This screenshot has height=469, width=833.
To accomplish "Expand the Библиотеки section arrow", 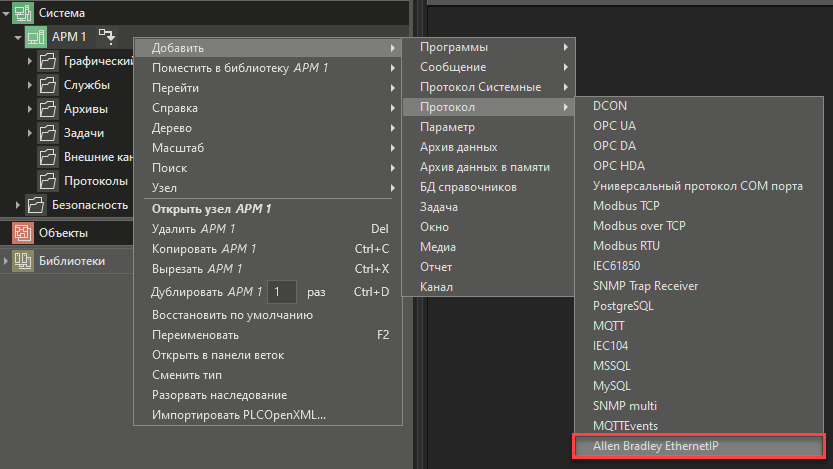I will (6, 261).
